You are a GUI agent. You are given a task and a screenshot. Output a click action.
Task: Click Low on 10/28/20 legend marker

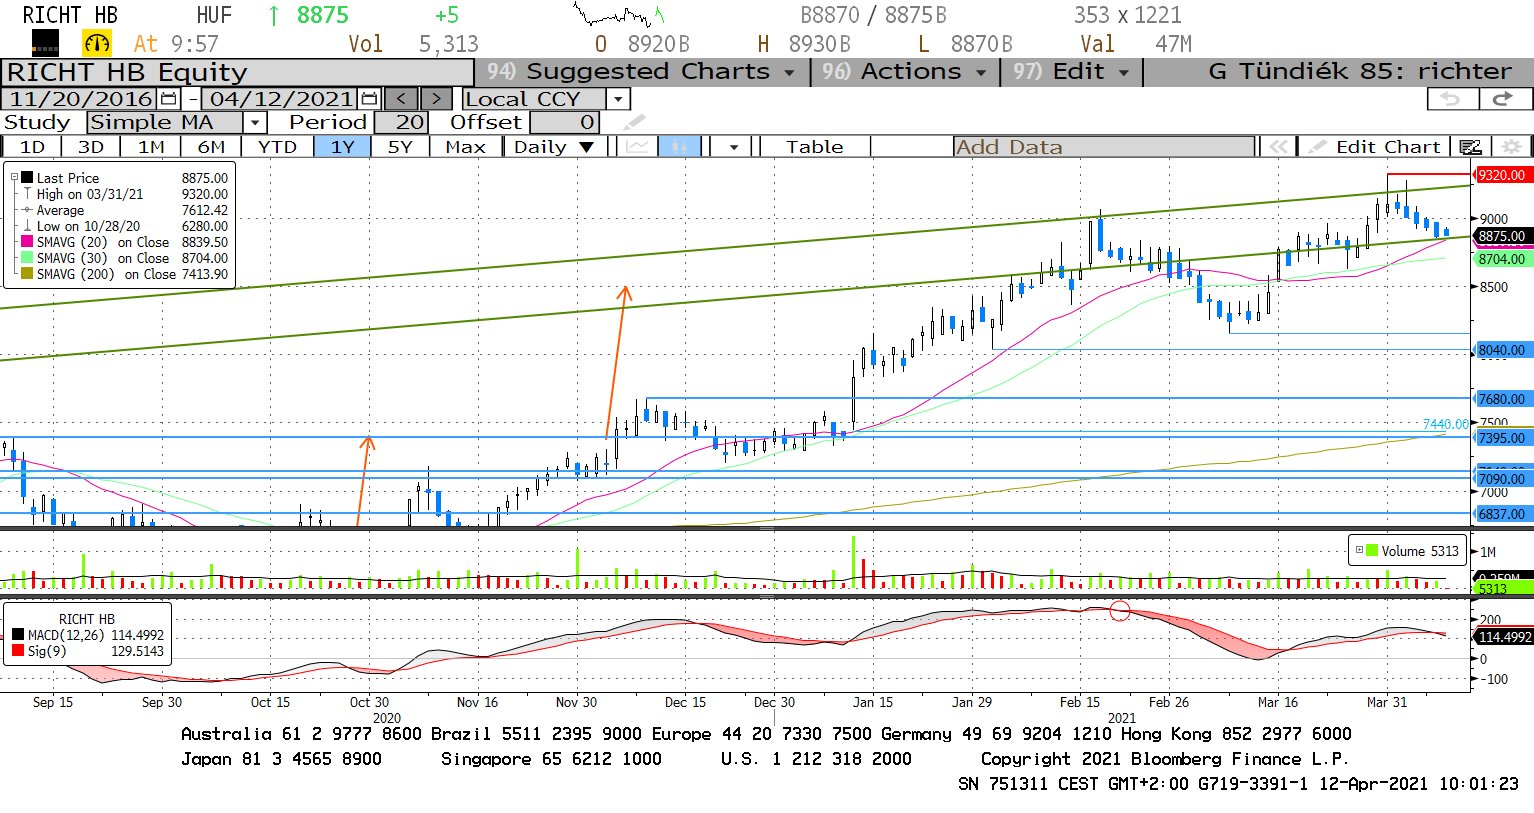(28, 226)
